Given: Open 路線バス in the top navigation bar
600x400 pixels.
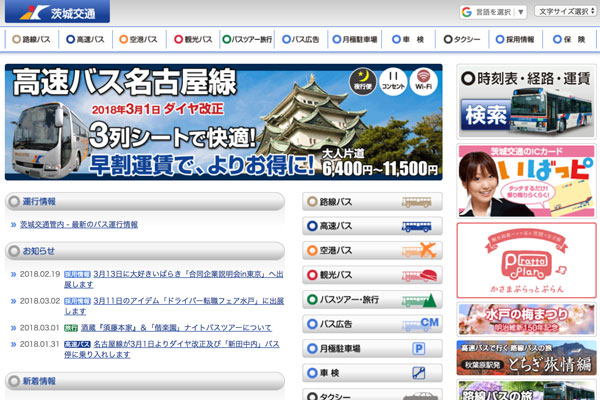Looking at the screenshot, I should pos(32,39).
